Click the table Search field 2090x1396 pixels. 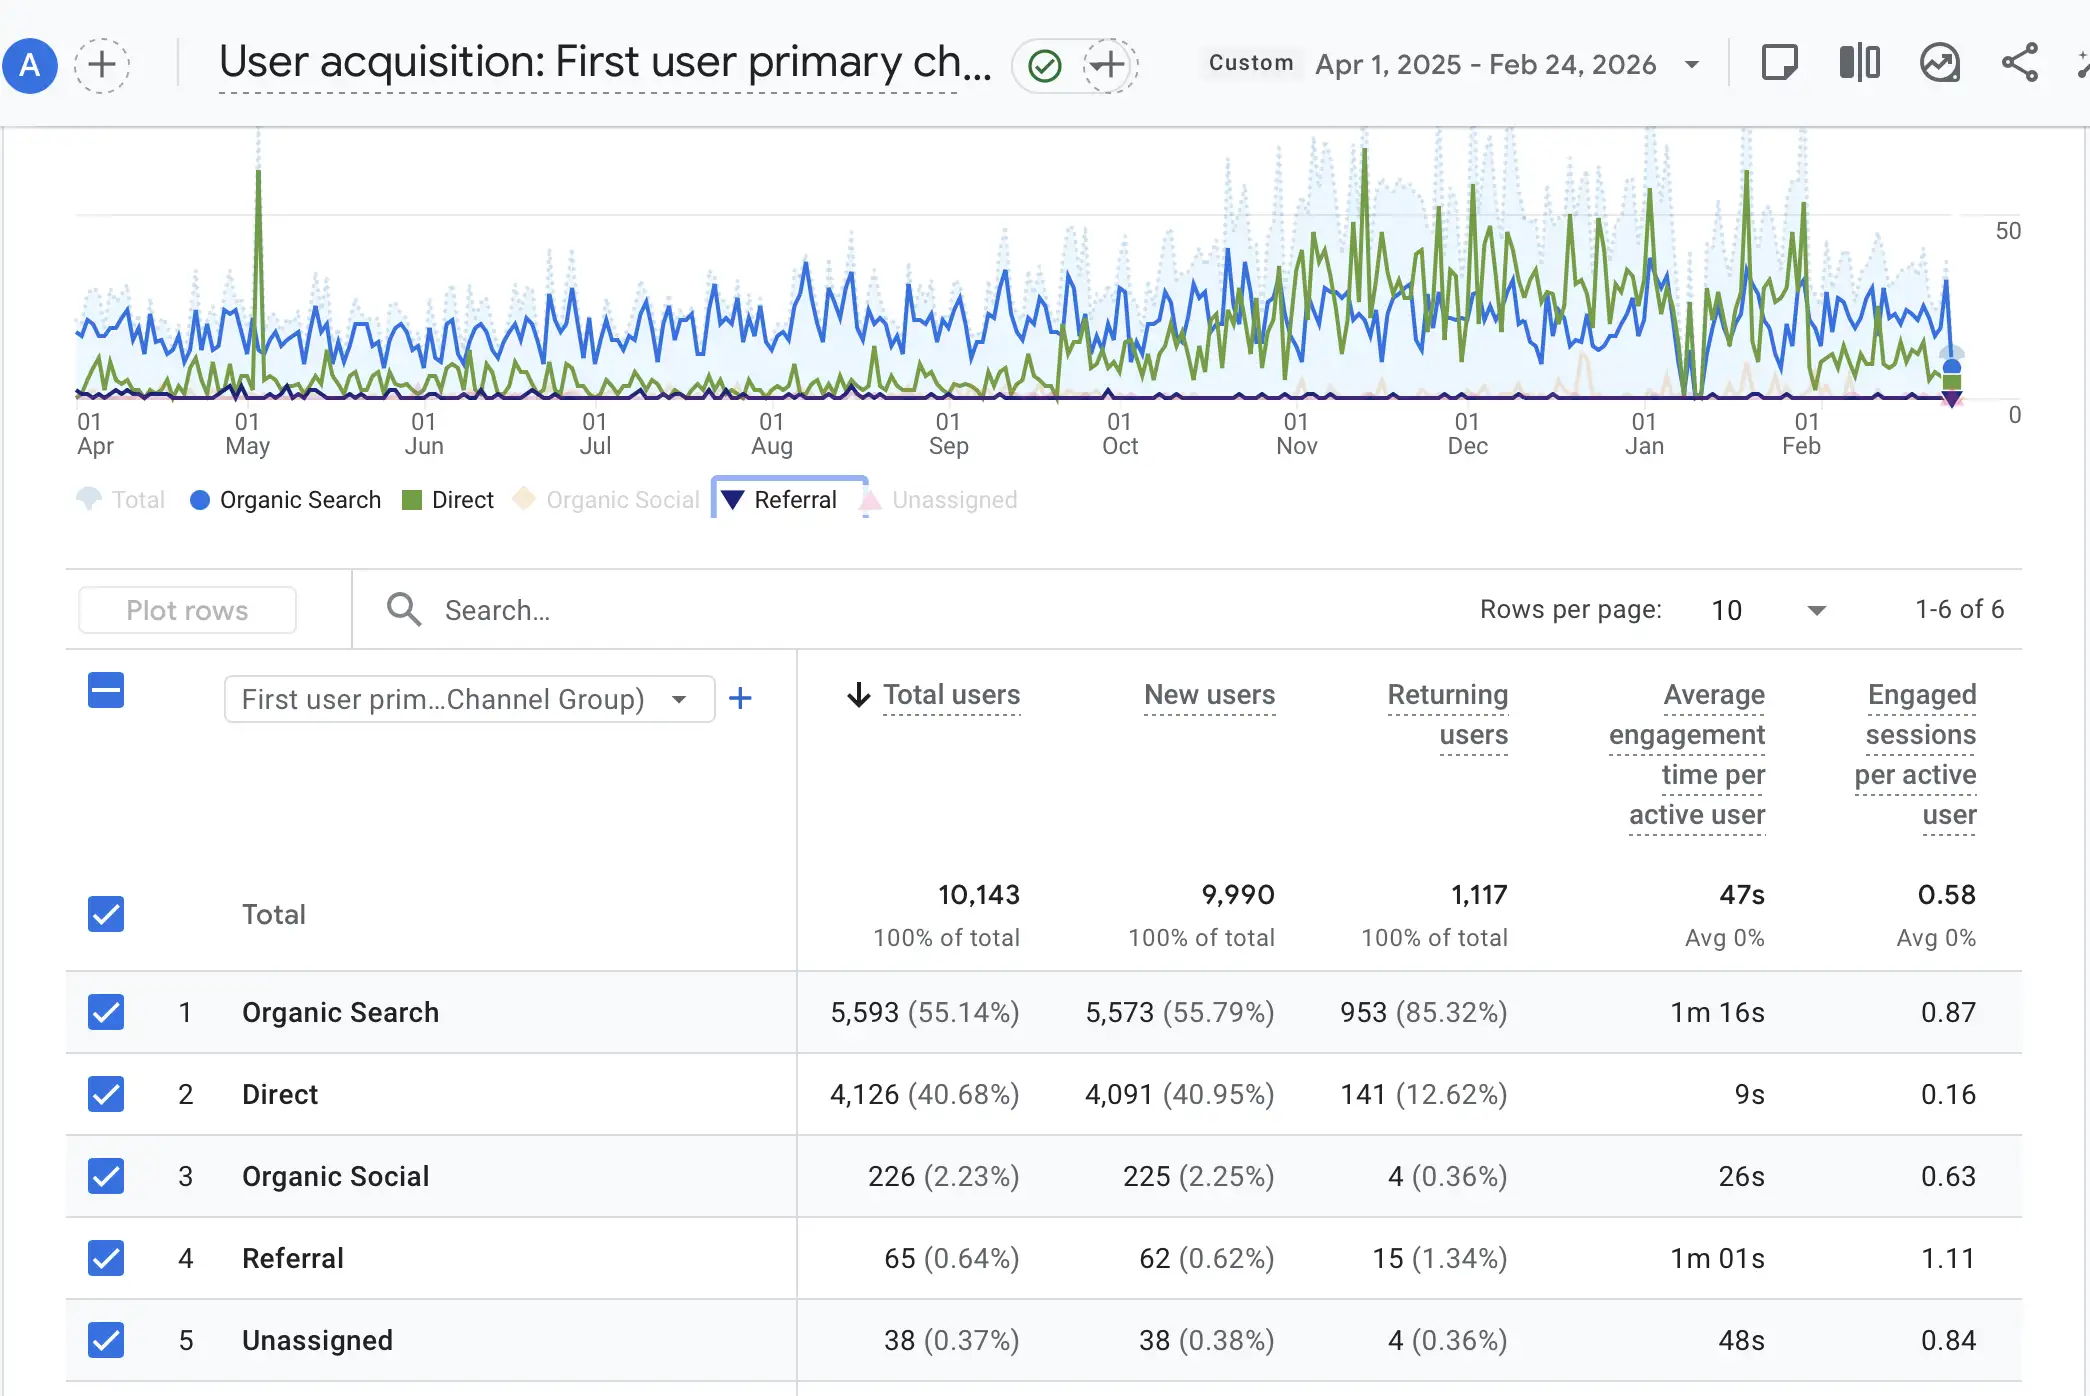497,610
